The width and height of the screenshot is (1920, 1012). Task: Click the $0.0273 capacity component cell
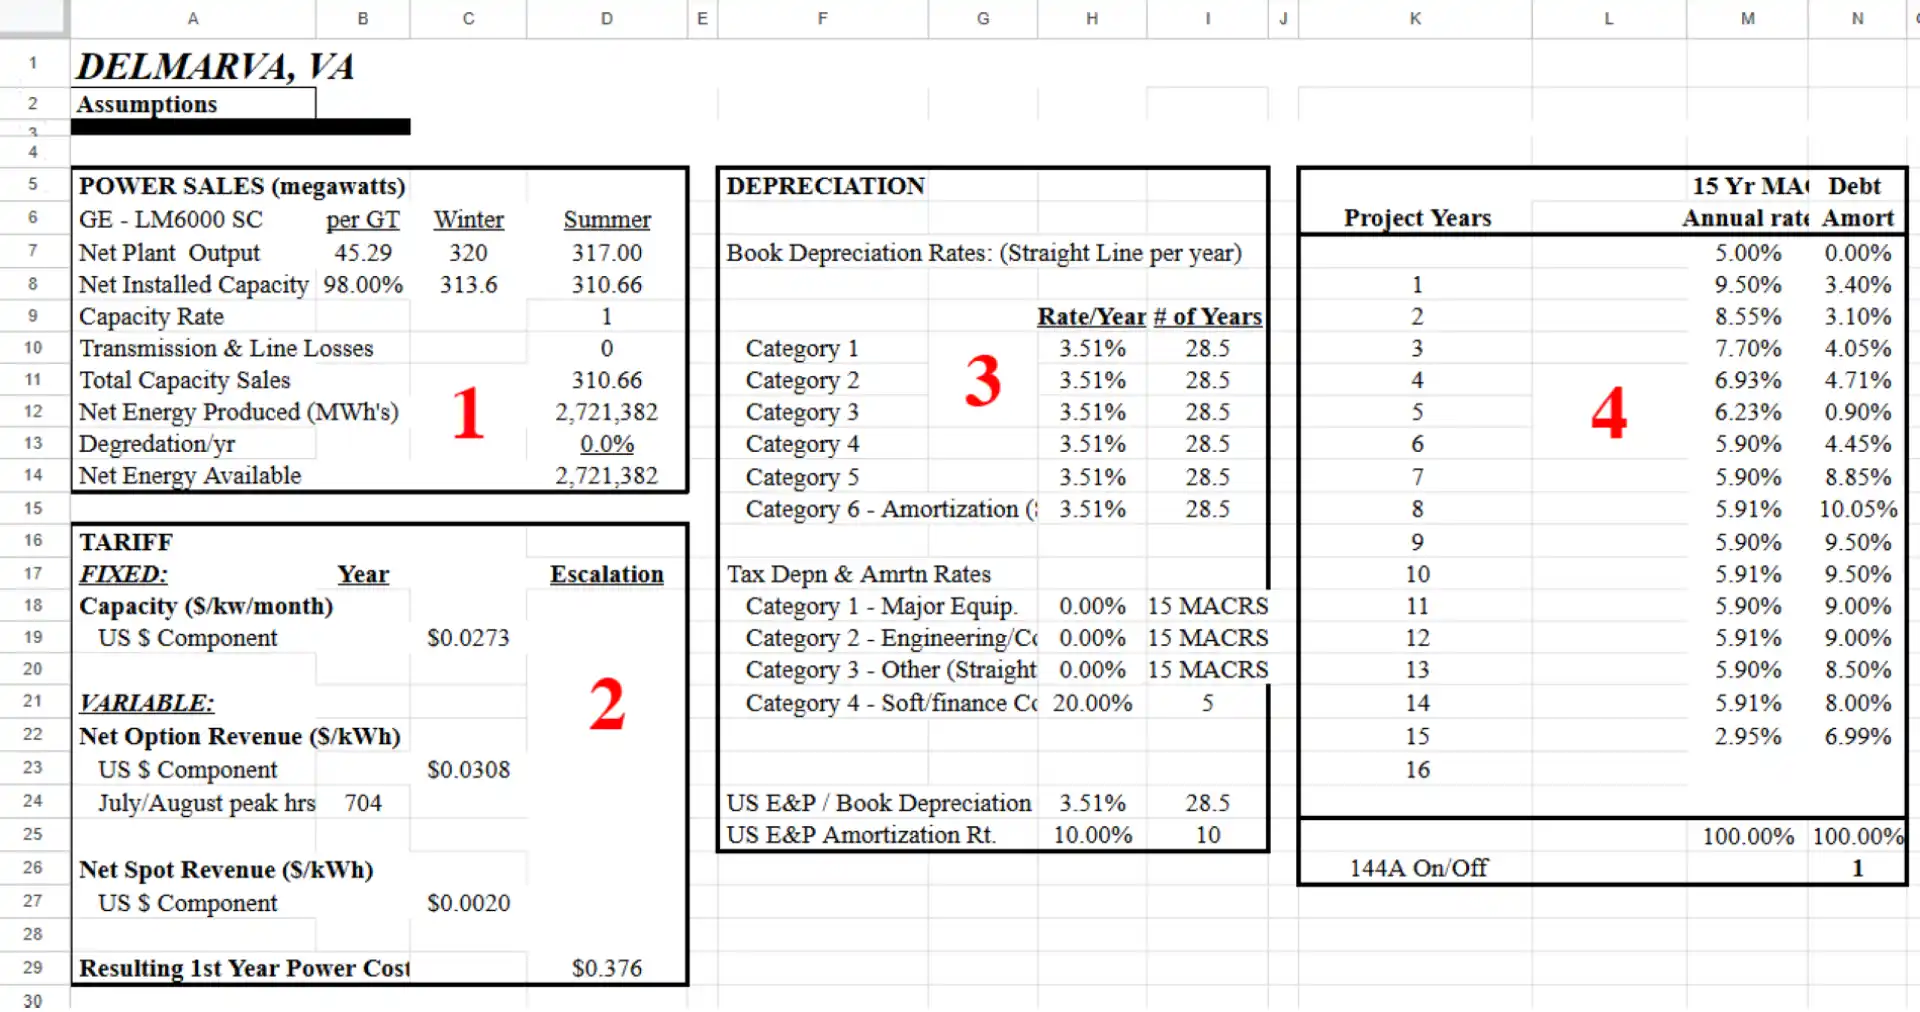point(468,638)
